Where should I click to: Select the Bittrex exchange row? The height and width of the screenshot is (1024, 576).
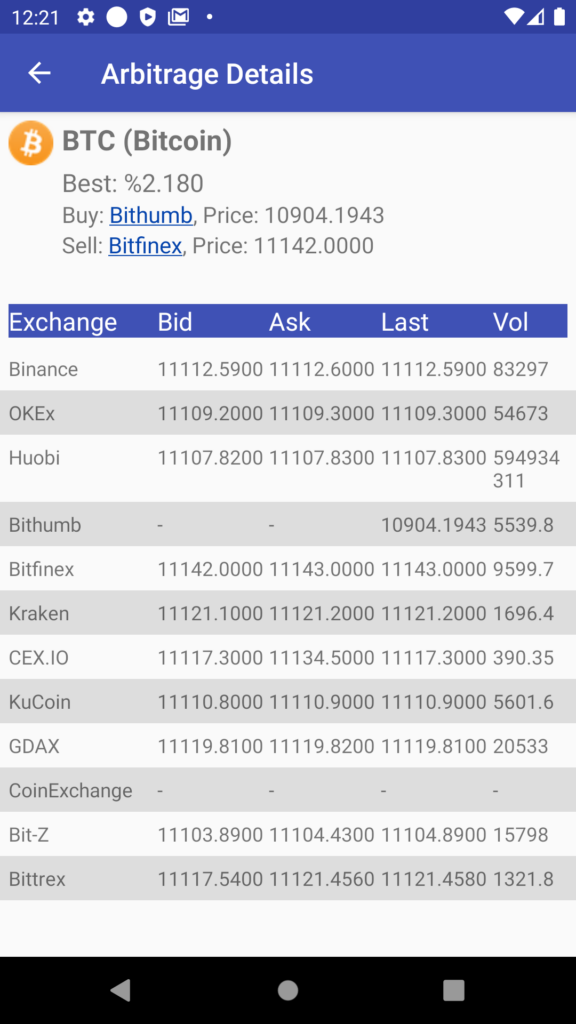click(x=288, y=879)
